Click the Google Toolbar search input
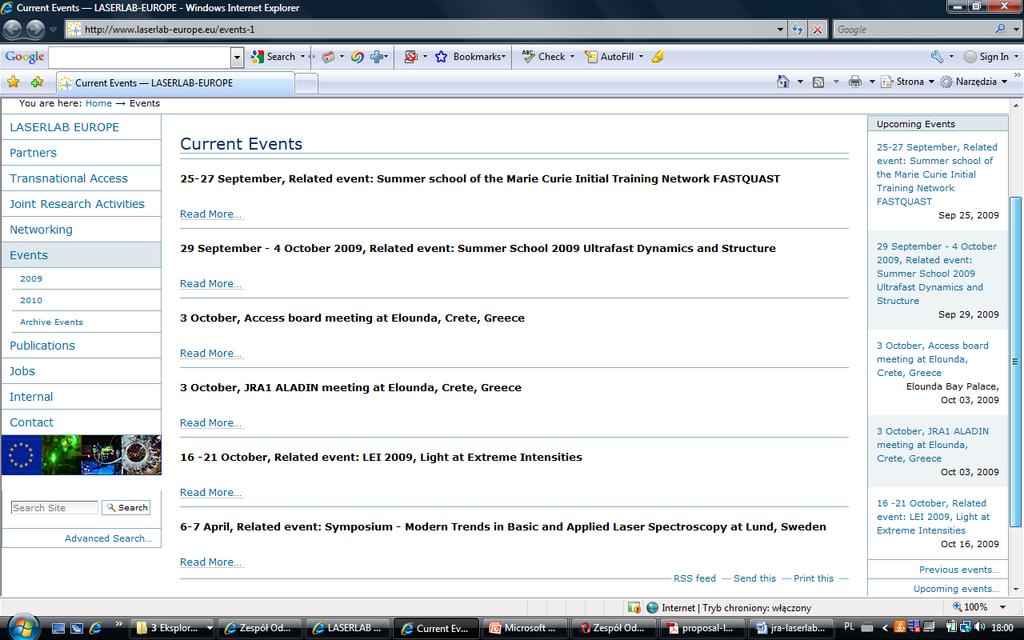 pos(140,57)
